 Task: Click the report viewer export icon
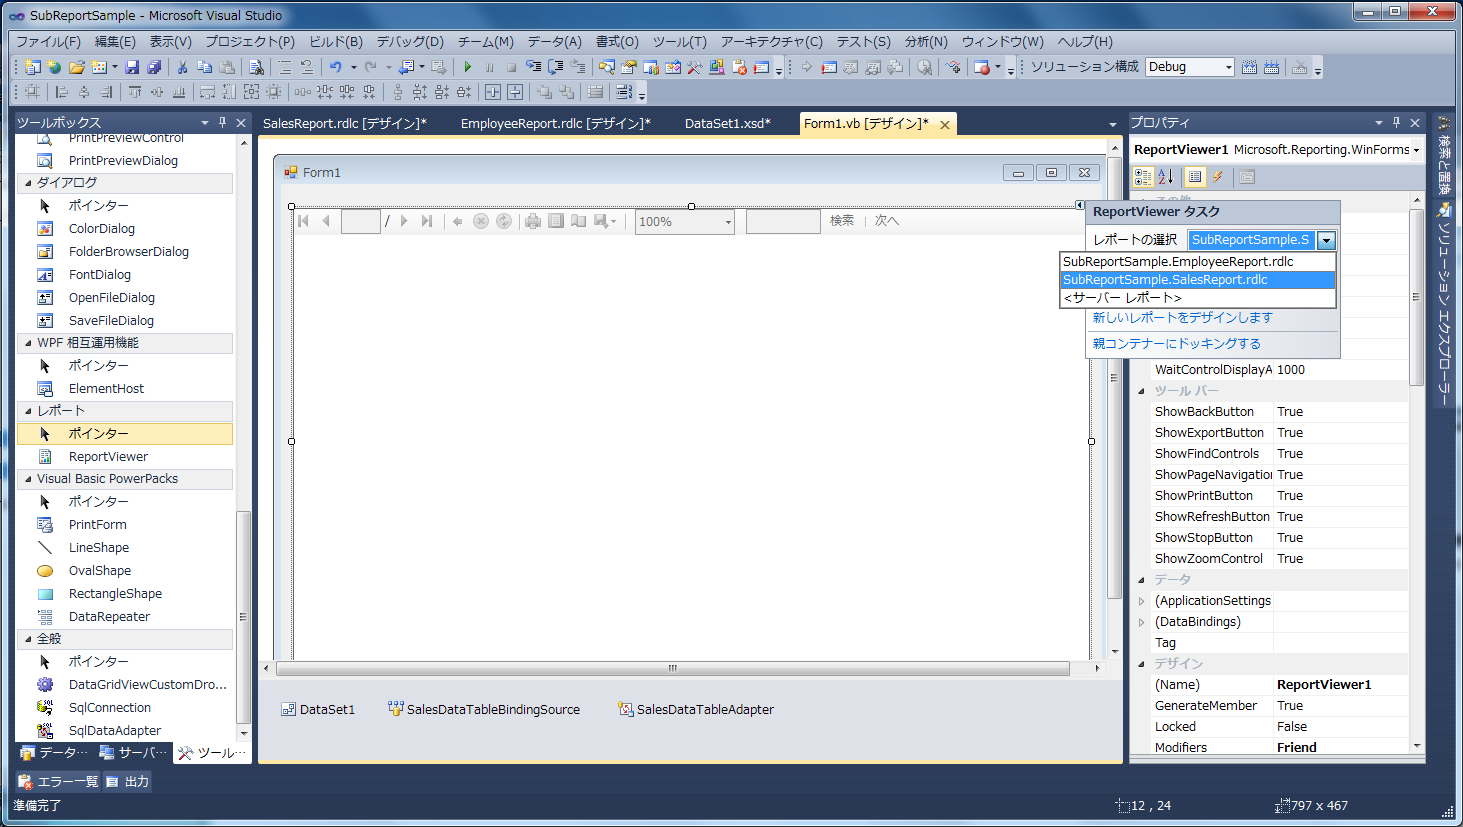[x=605, y=221]
